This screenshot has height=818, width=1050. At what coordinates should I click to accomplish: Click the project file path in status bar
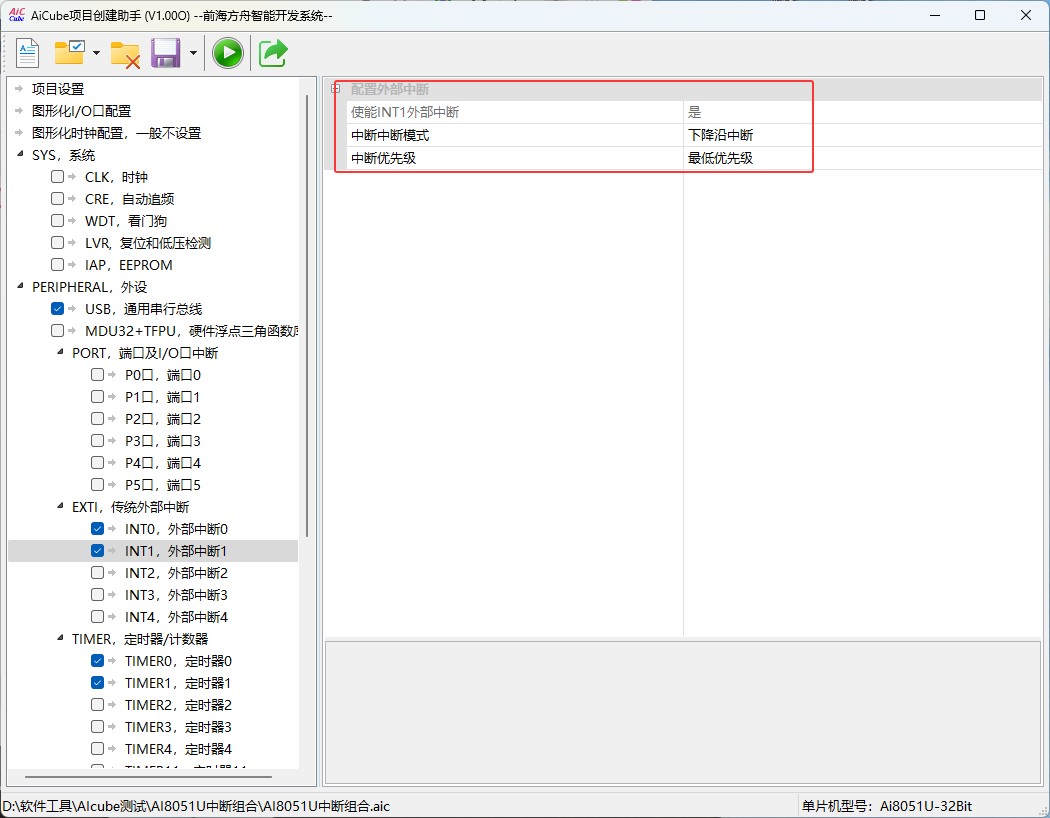point(196,806)
